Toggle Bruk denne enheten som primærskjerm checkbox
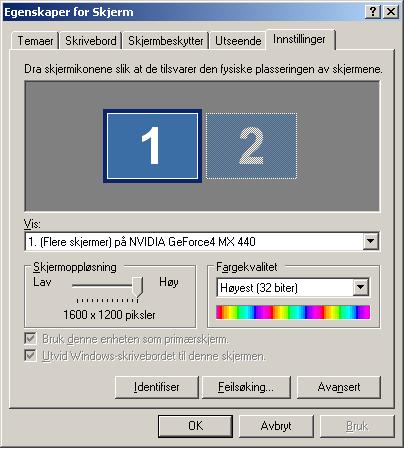Viewport: 405px width, 449px height. (x=30, y=339)
